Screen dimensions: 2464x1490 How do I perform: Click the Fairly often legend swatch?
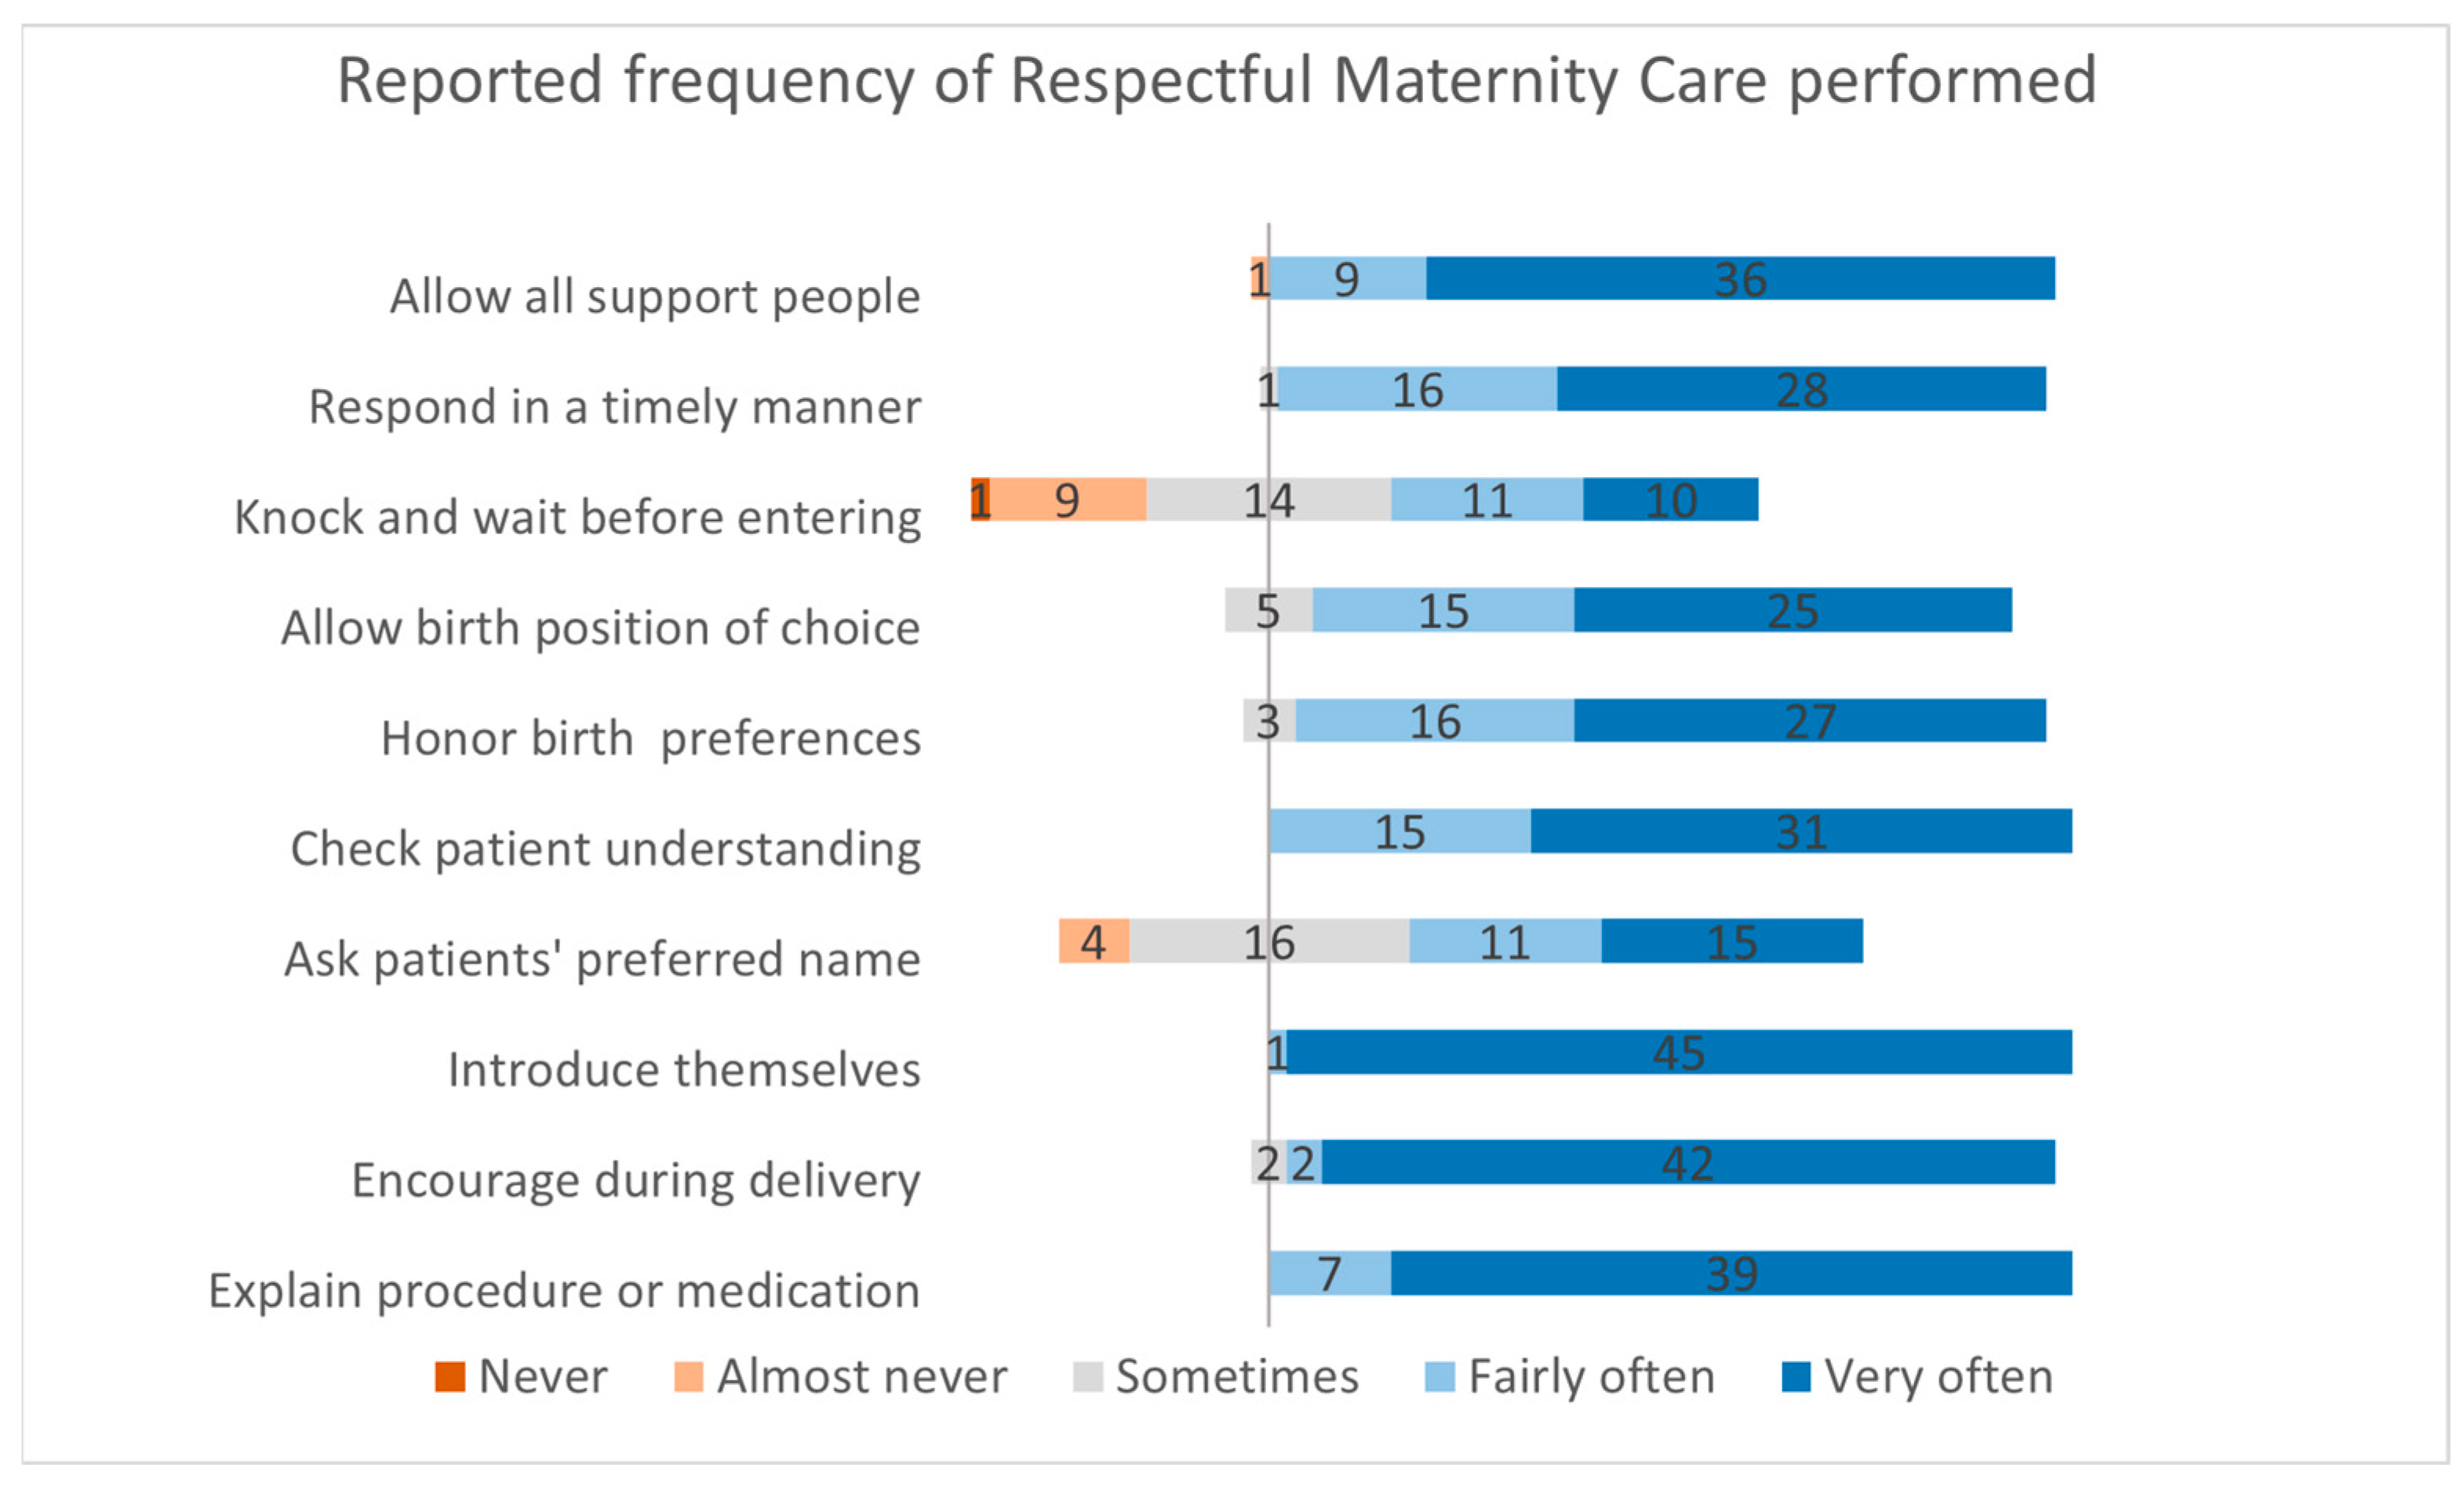pyautogui.click(x=1439, y=1377)
